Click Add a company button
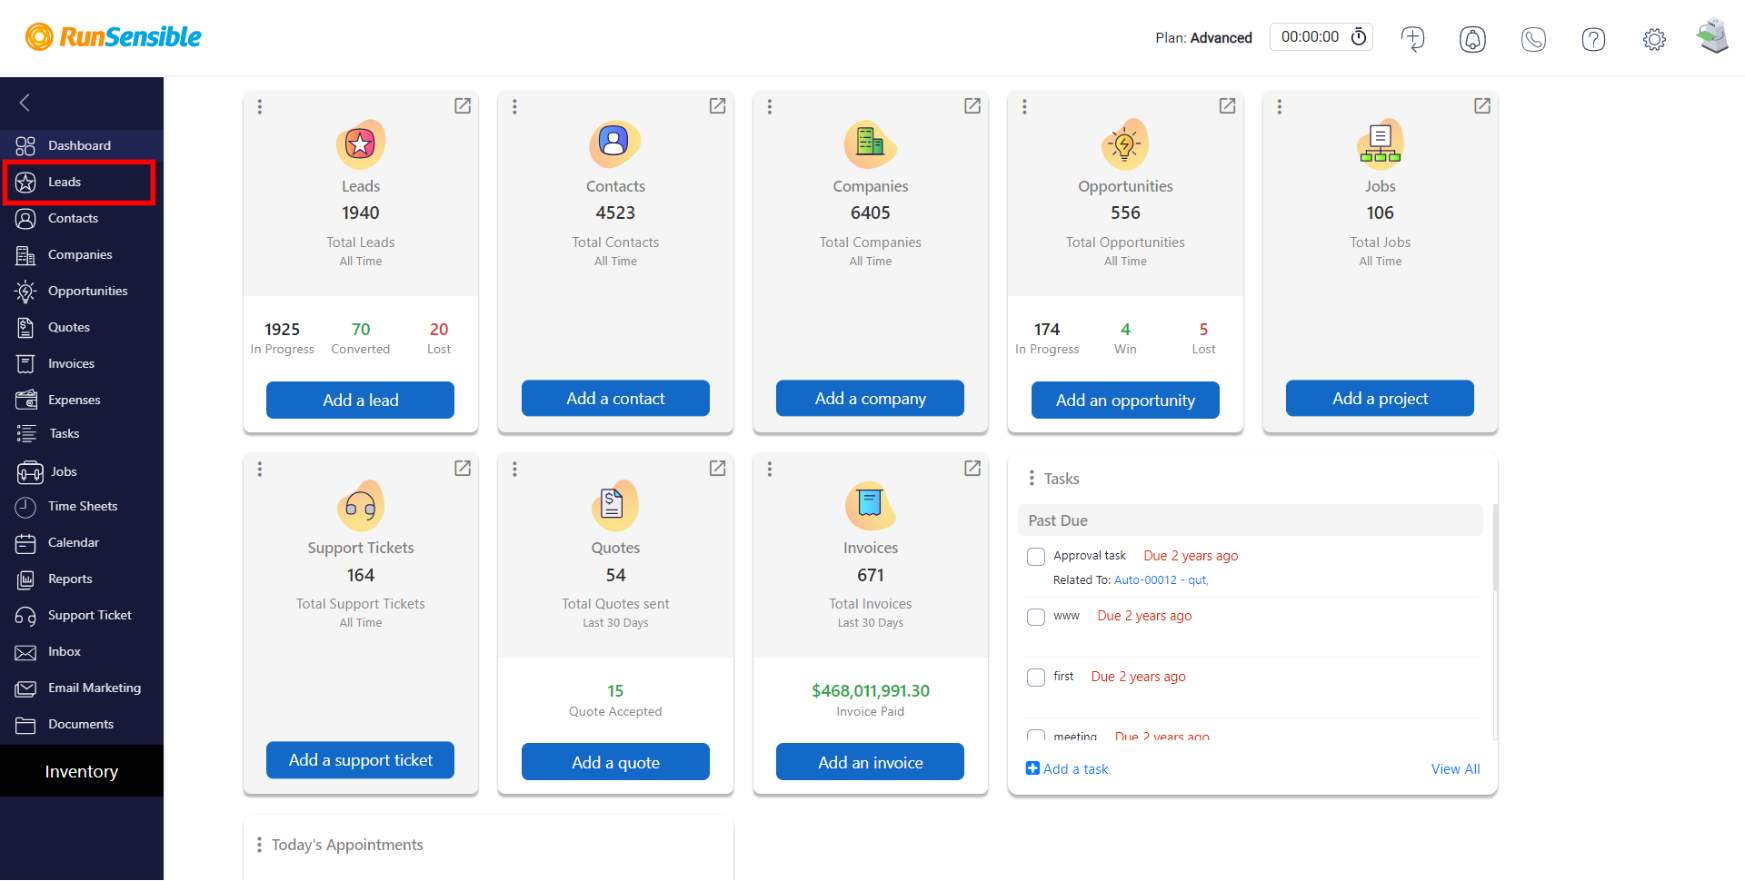This screenshot has height=881, width=1745. pos(870,398)
